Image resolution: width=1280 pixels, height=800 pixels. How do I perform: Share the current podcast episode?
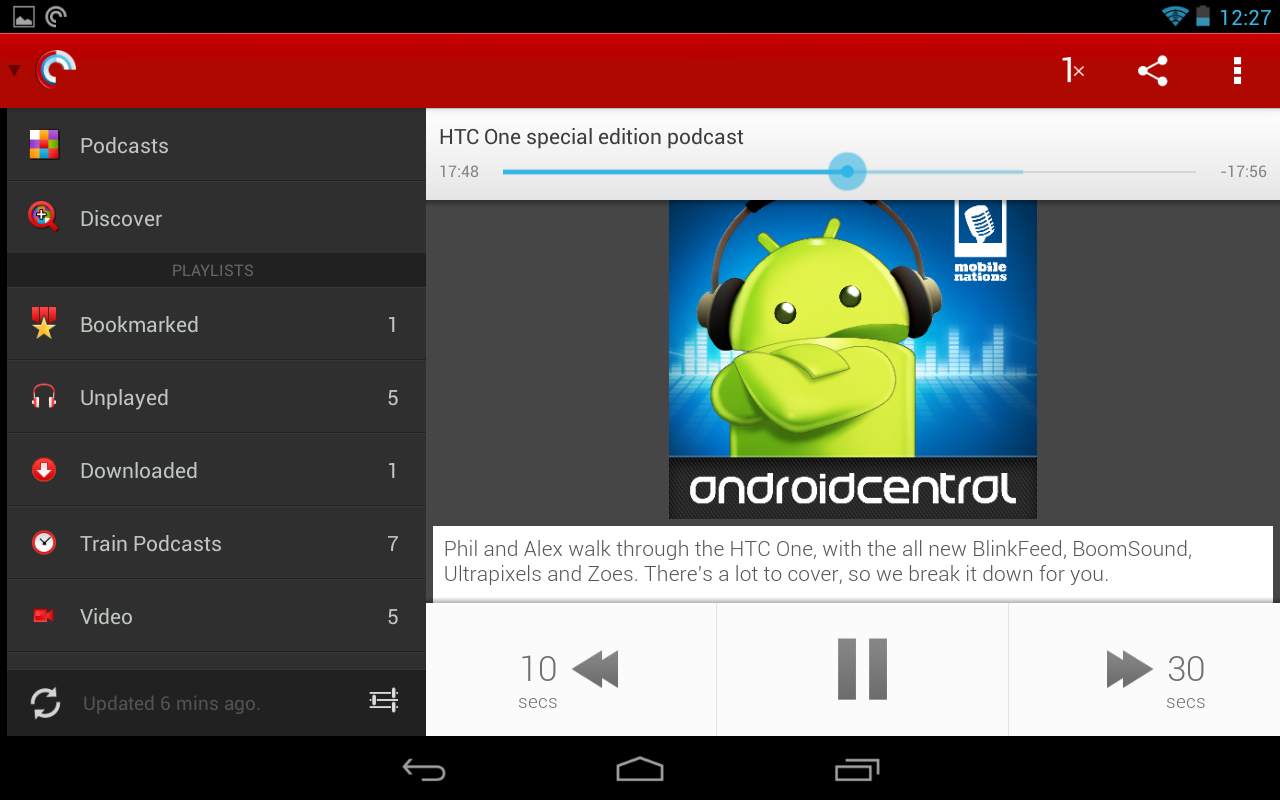pos(1153,70)
